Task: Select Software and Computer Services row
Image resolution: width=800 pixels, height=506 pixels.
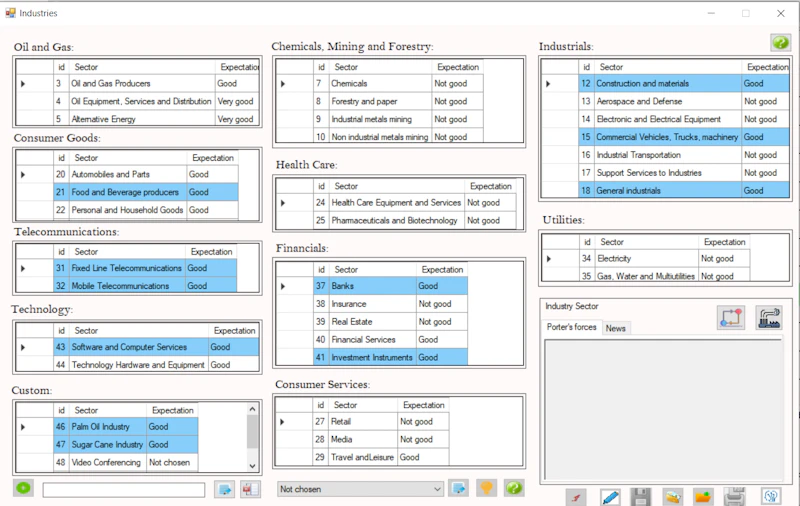Action: 138,347
